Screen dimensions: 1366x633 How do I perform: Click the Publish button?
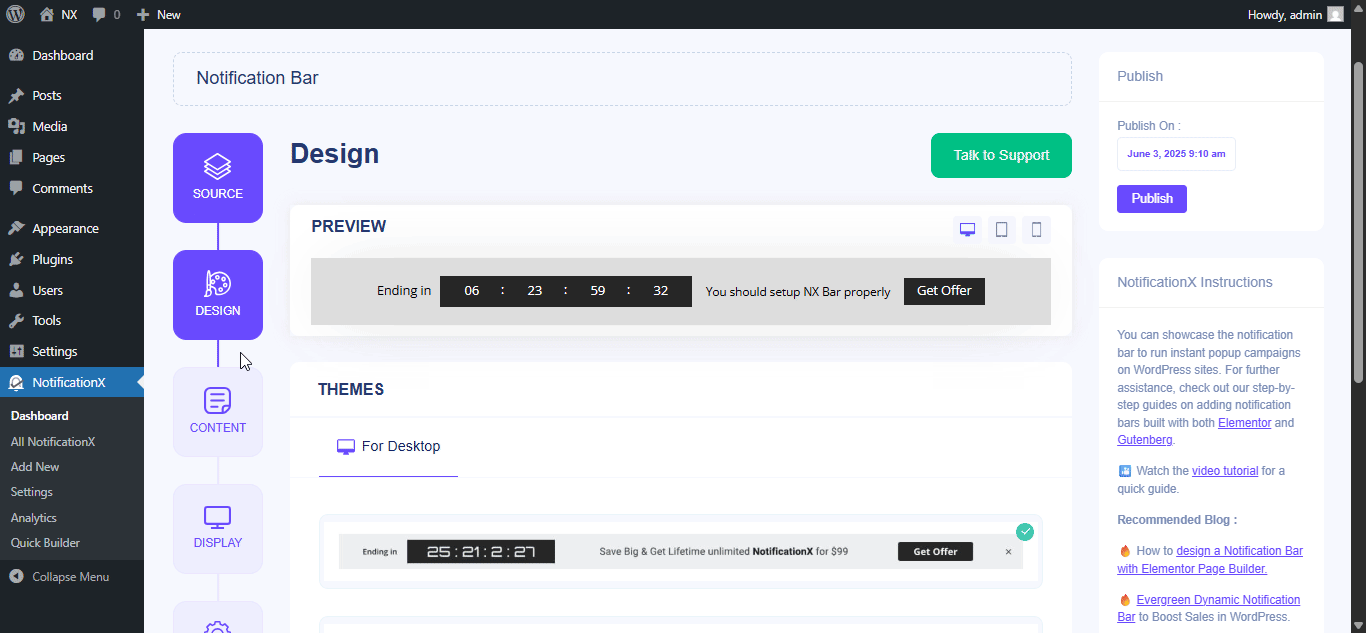(x=1152, y=199)
